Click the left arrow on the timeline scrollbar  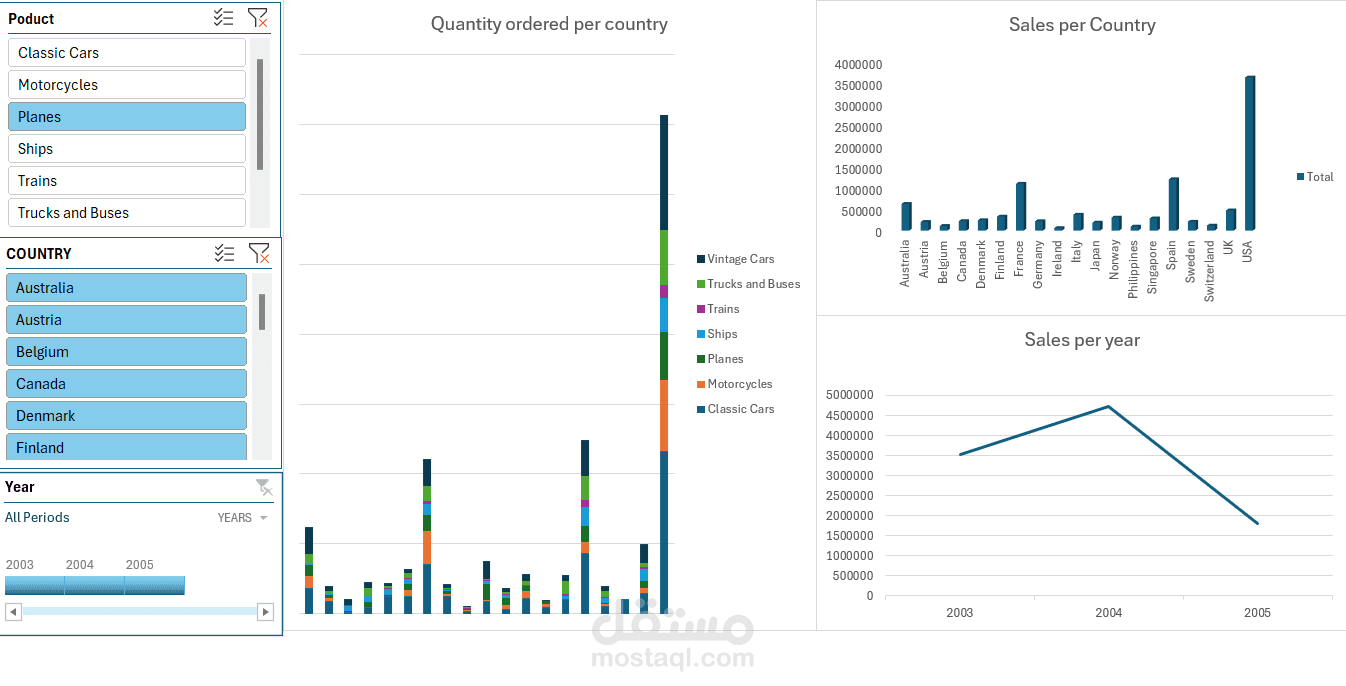[13, 611]
